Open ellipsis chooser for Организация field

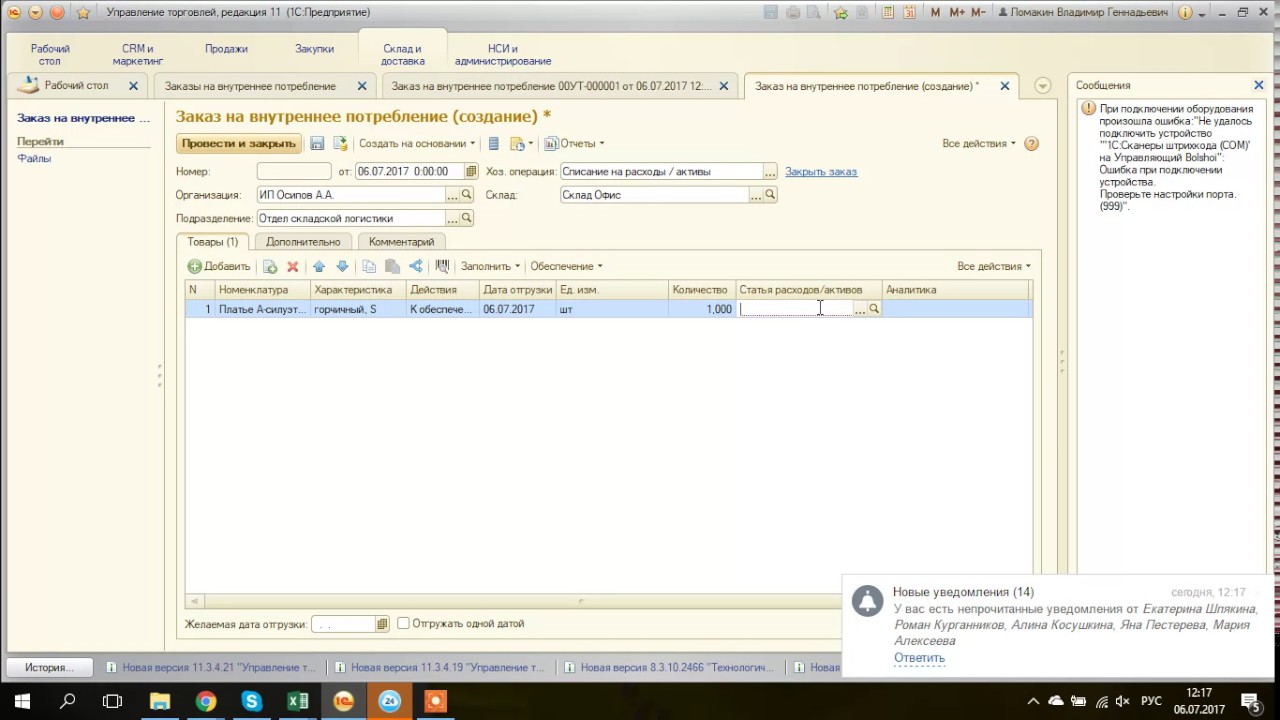(x=453, y=195)
